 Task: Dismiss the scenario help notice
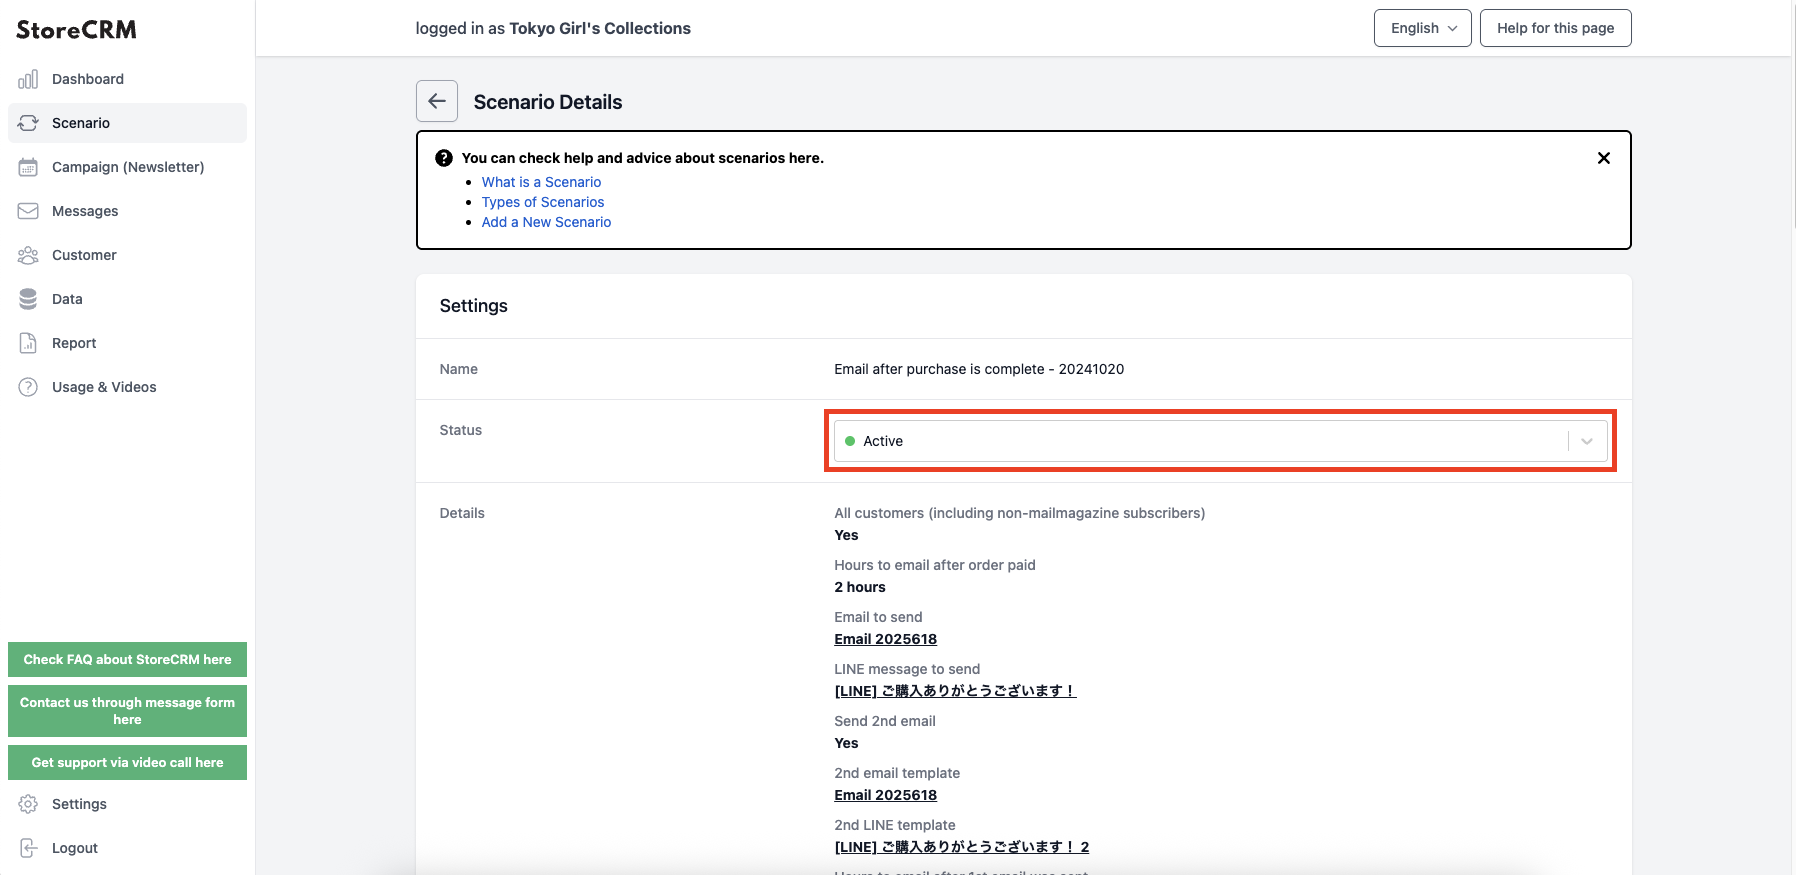[1604, 158]
